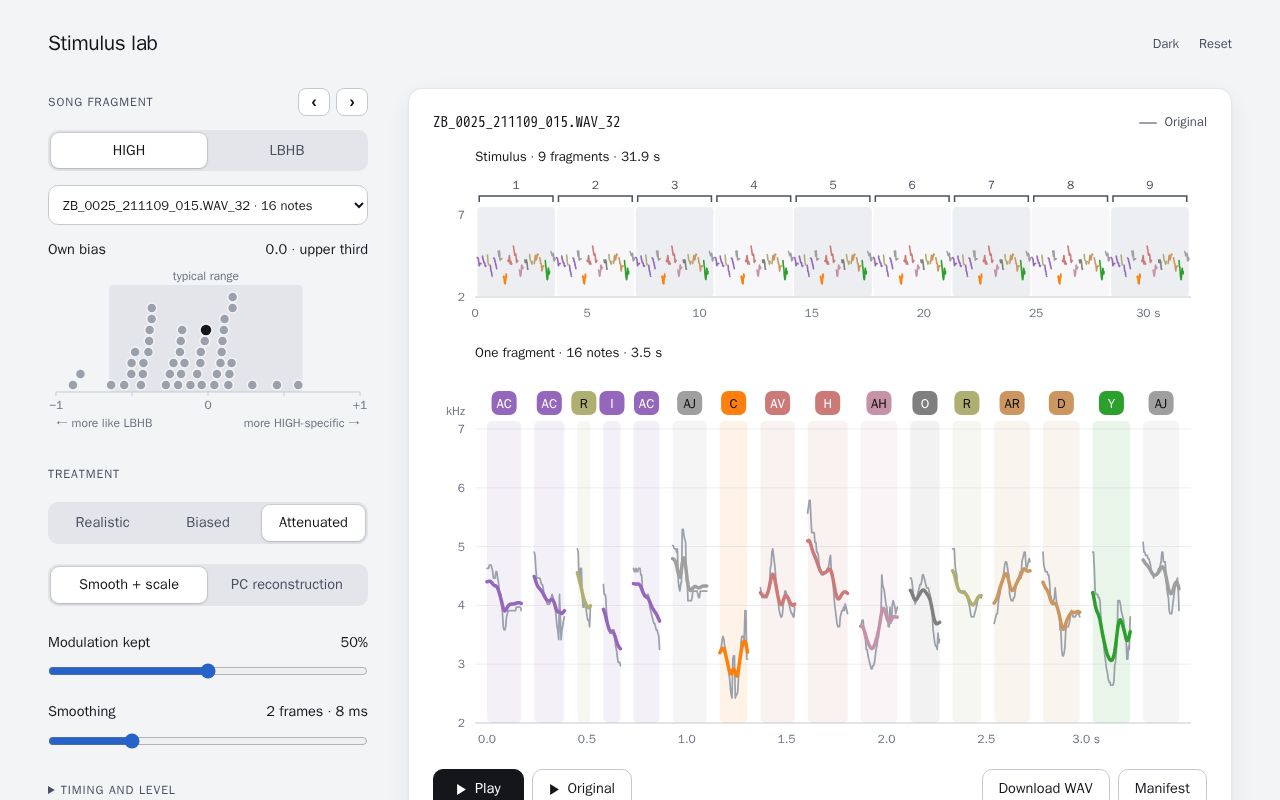Click the black dot in bias plot
Viewport: 1280px width, 800px height.
(x=206, y=330)
